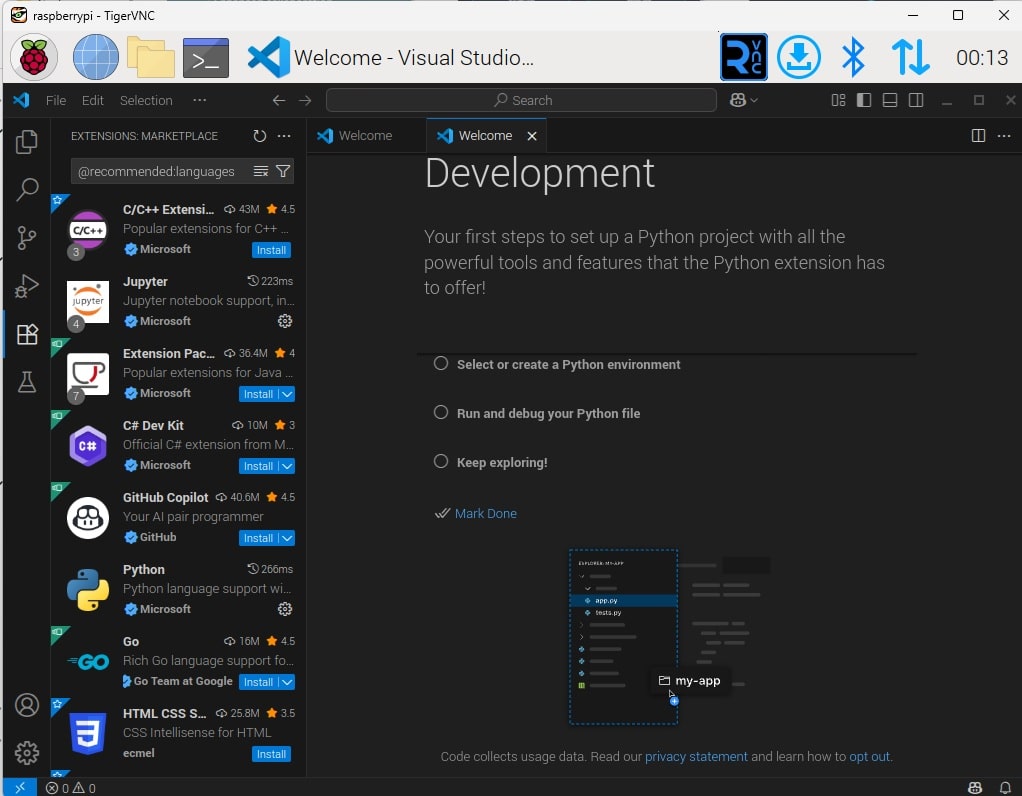Open the opt out link

[869, 756]
